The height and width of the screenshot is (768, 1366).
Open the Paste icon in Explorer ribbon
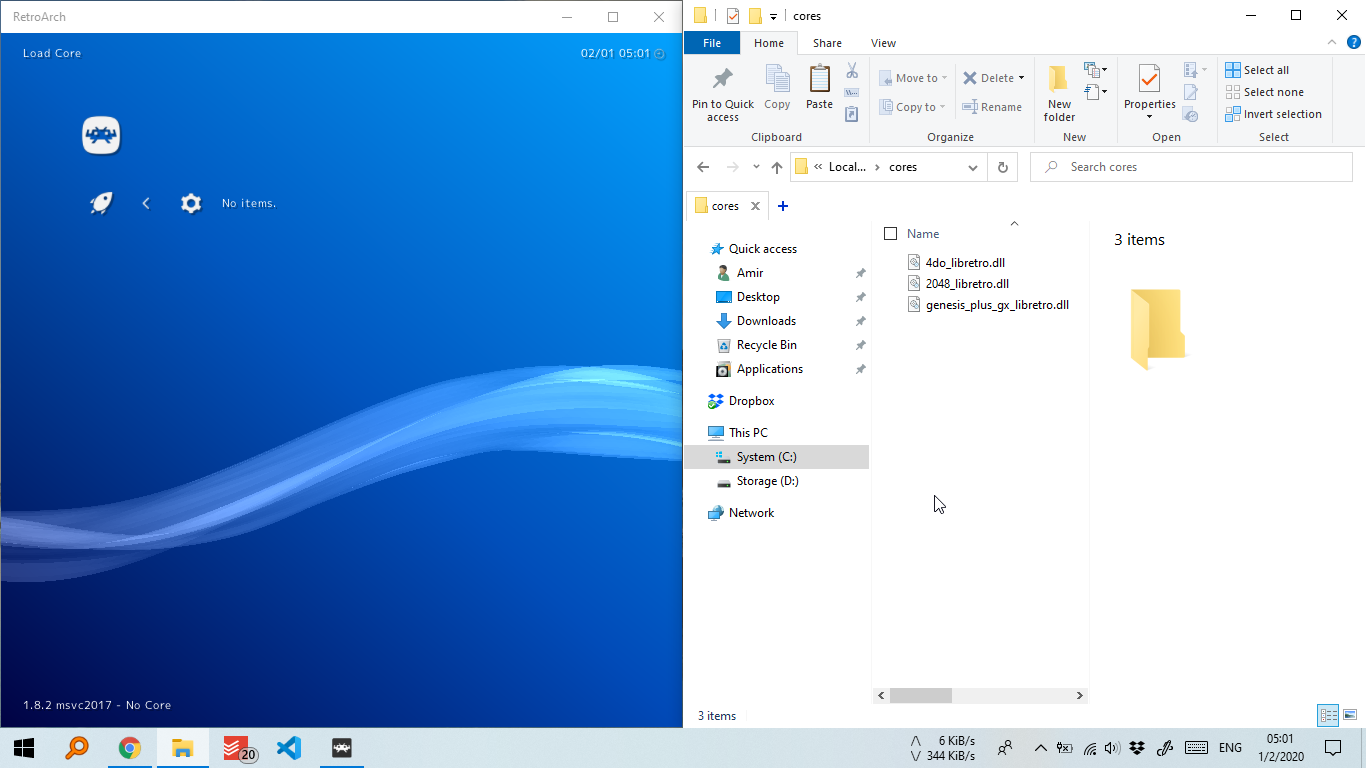[x=819, y=84]
